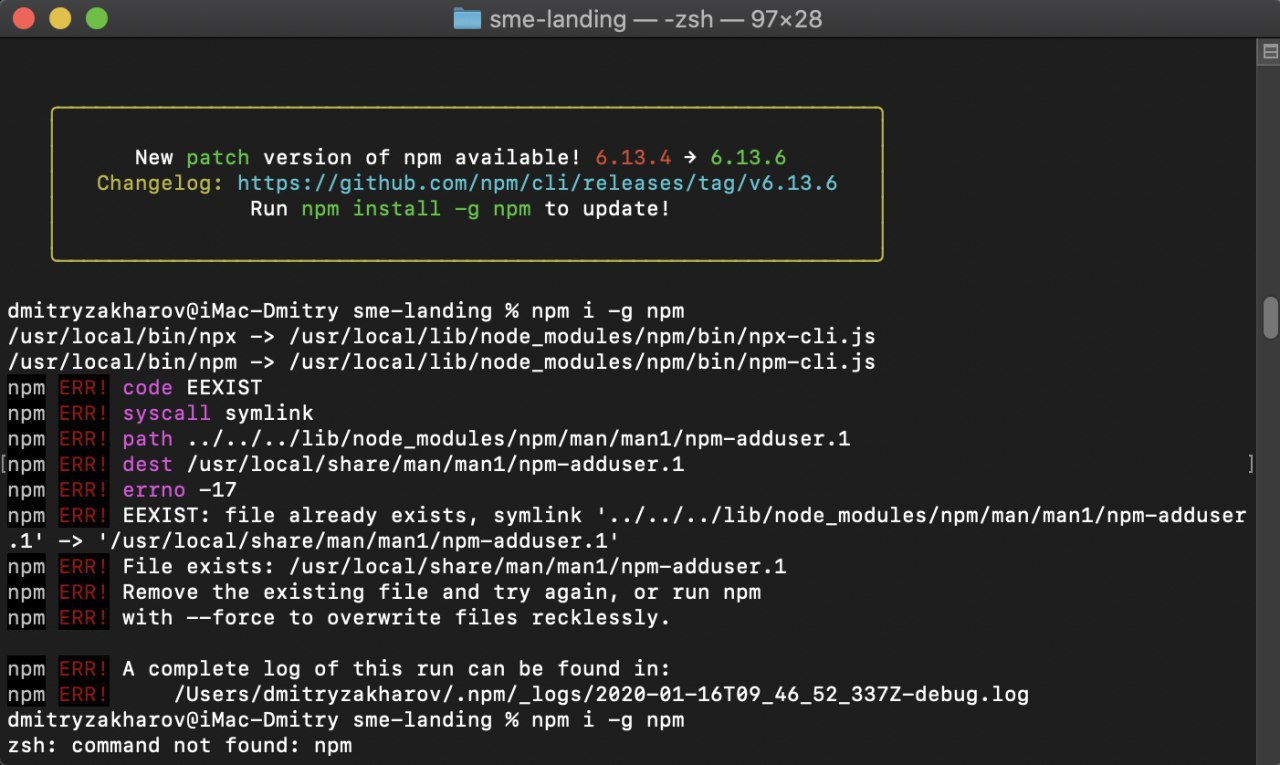Click the 'syscall symlink' error line
The image size is (1280, 765).
tap(160, 413)
